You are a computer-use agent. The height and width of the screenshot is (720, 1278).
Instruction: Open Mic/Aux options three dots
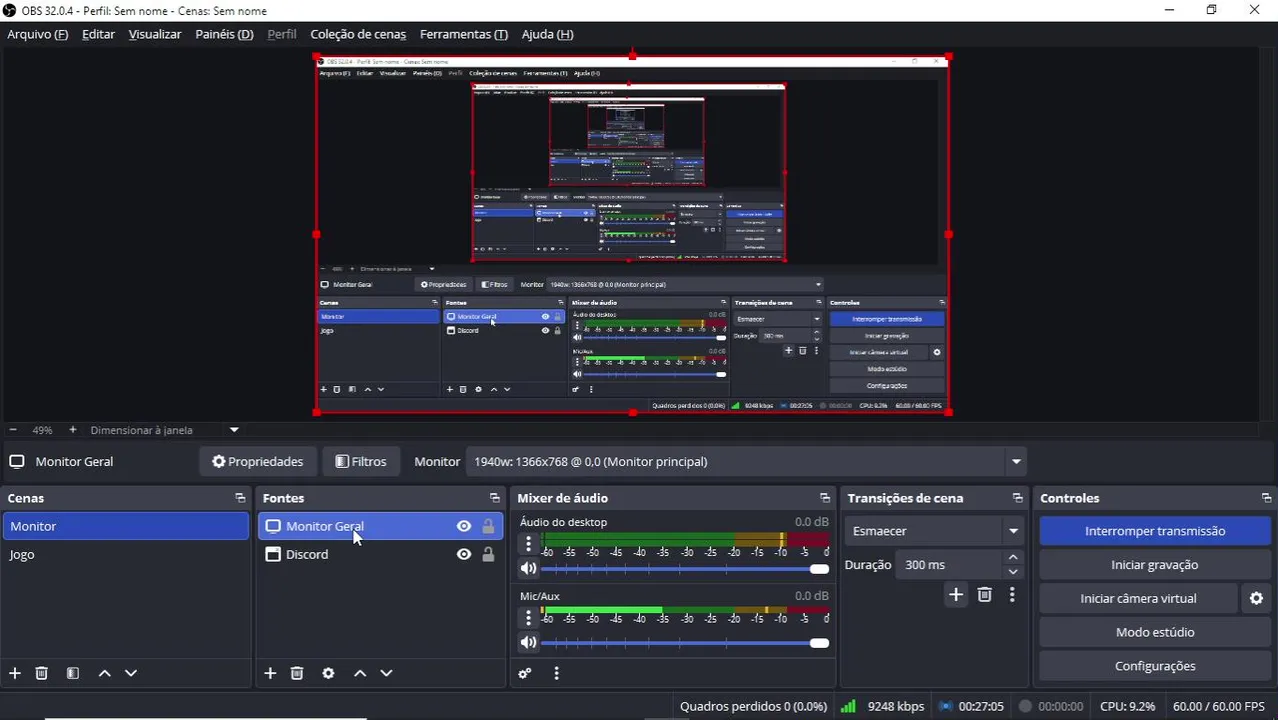click(529, 618)
